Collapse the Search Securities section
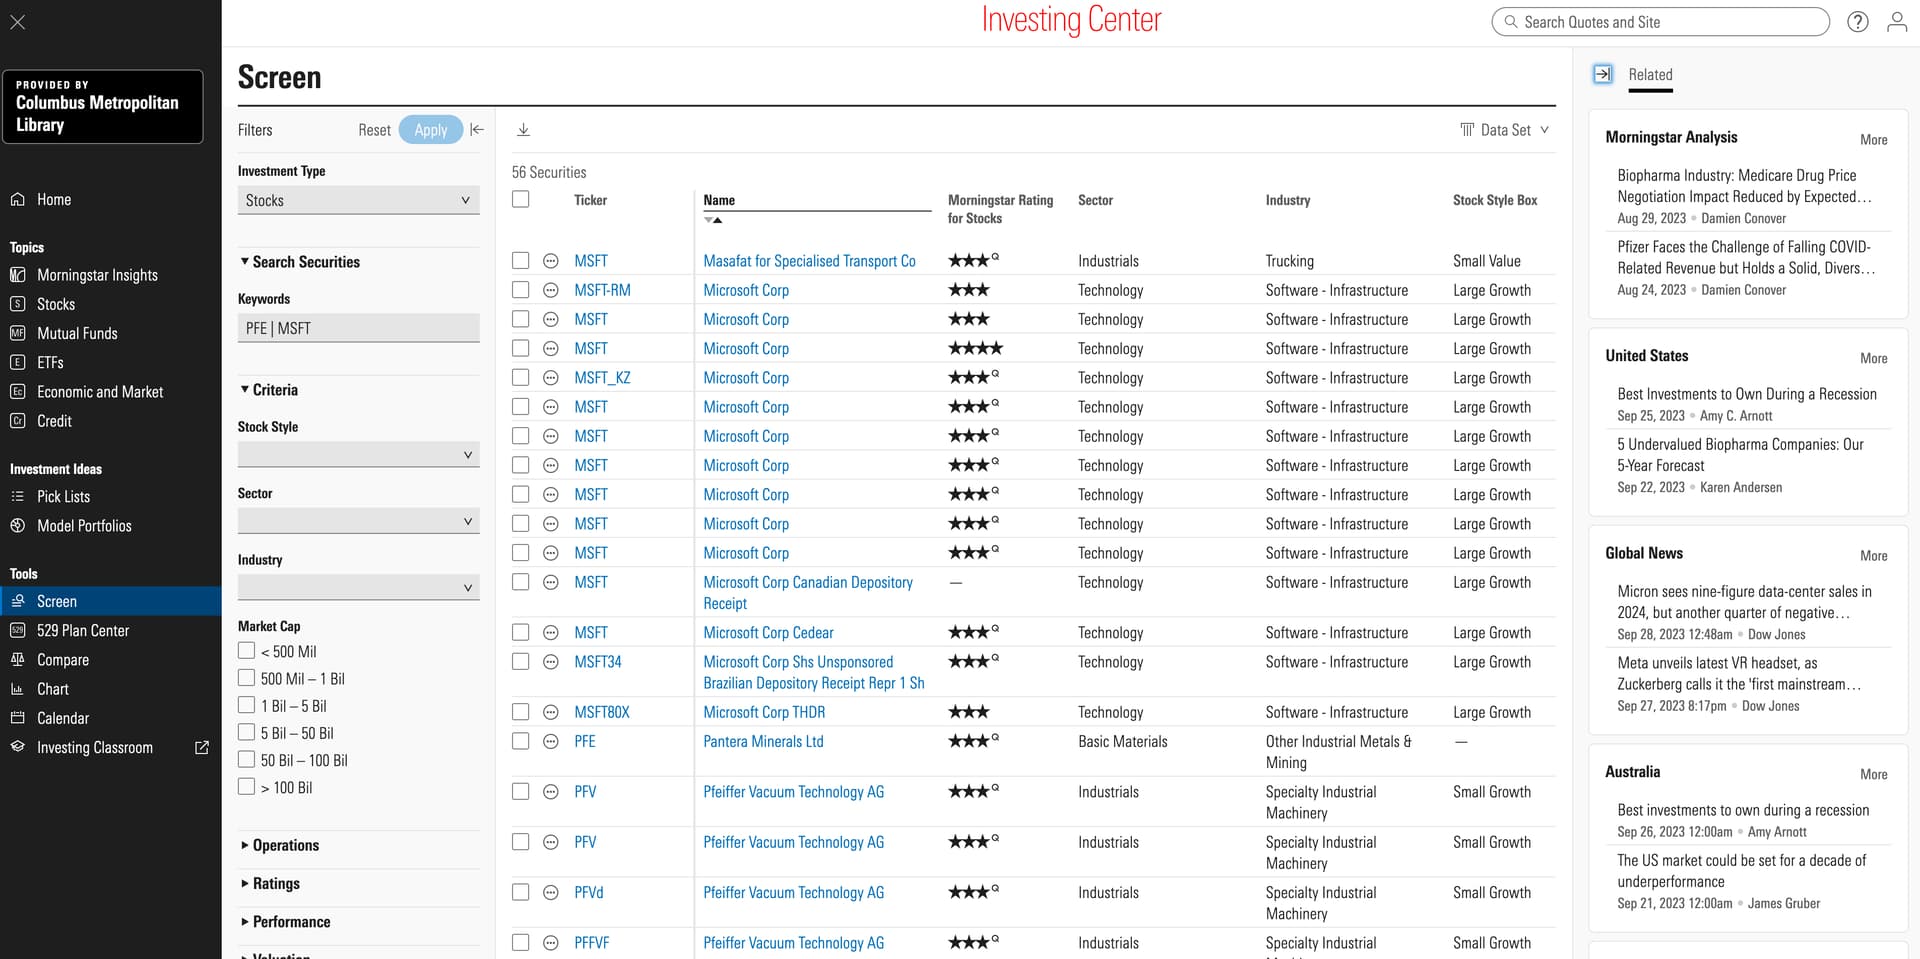The image size is (1920, 959). (300, 262)
